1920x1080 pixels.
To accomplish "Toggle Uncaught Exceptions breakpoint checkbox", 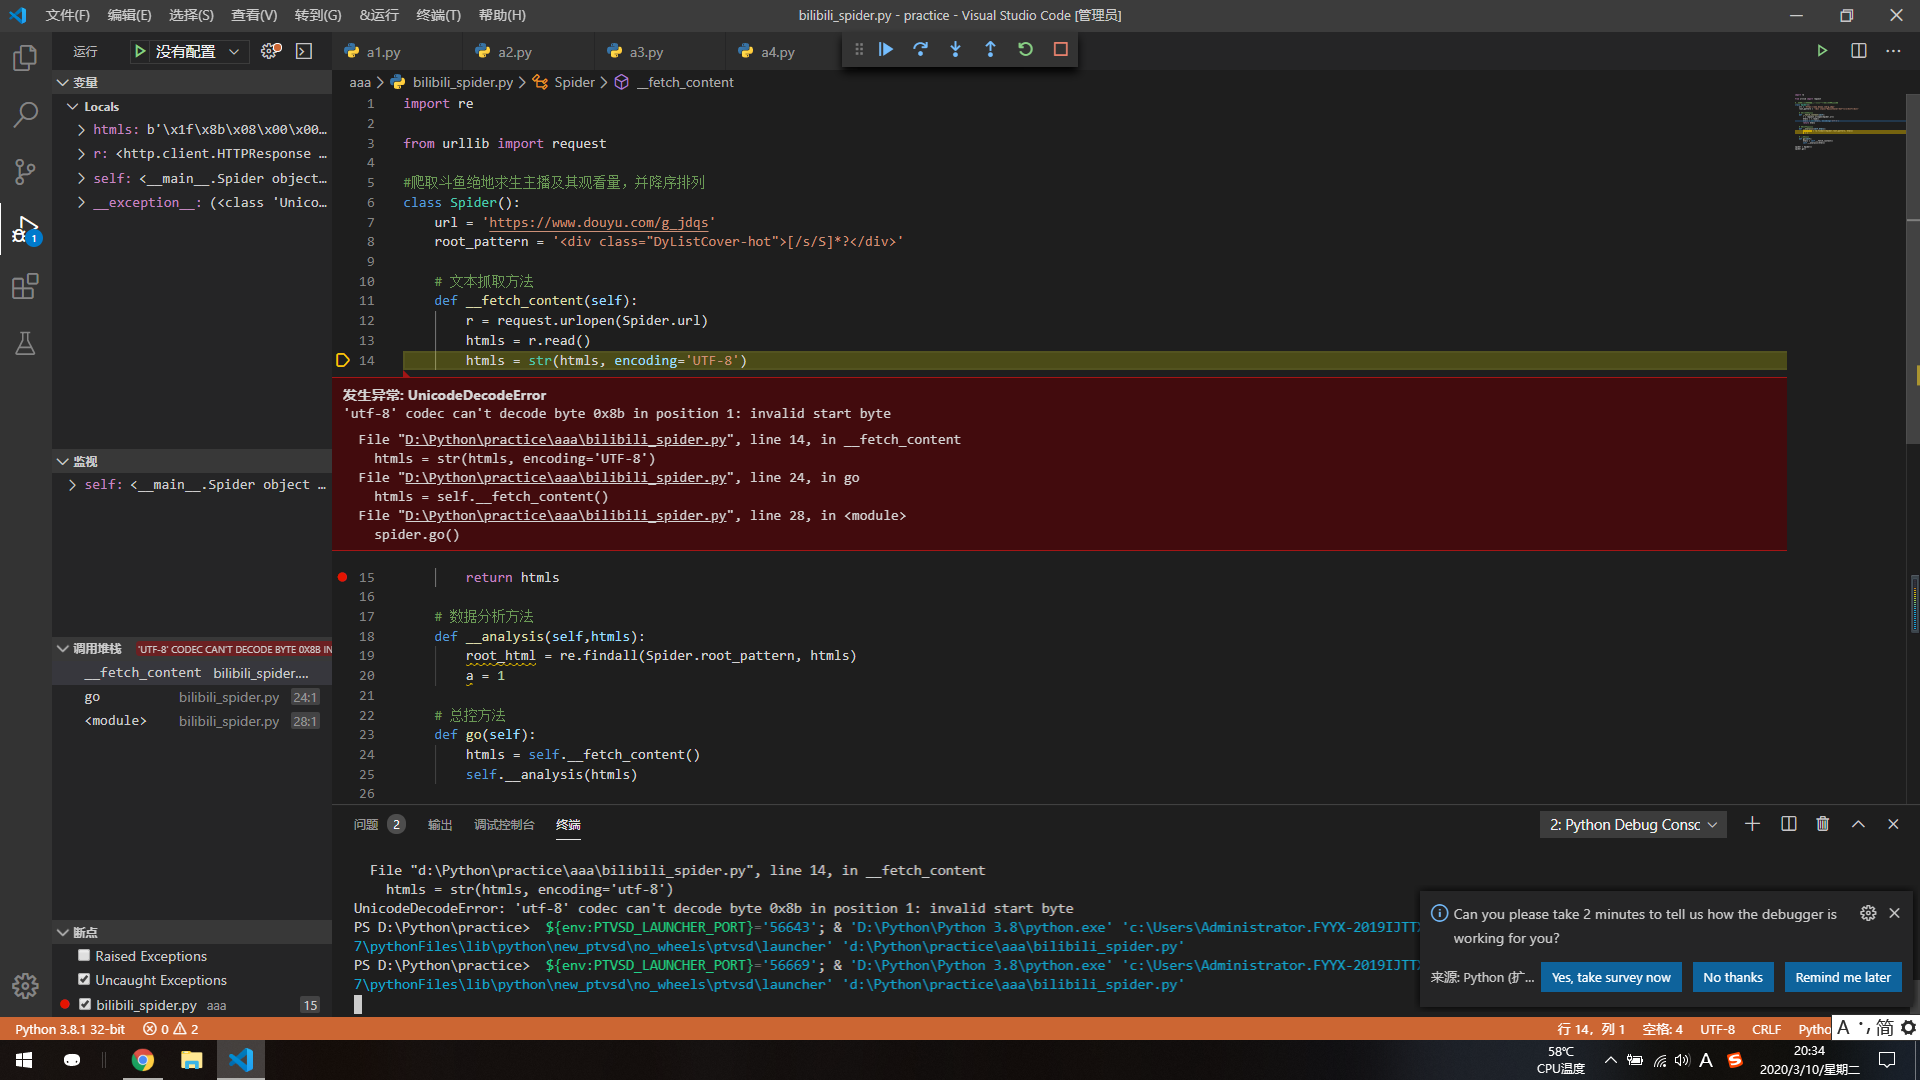I will [84, 980].
